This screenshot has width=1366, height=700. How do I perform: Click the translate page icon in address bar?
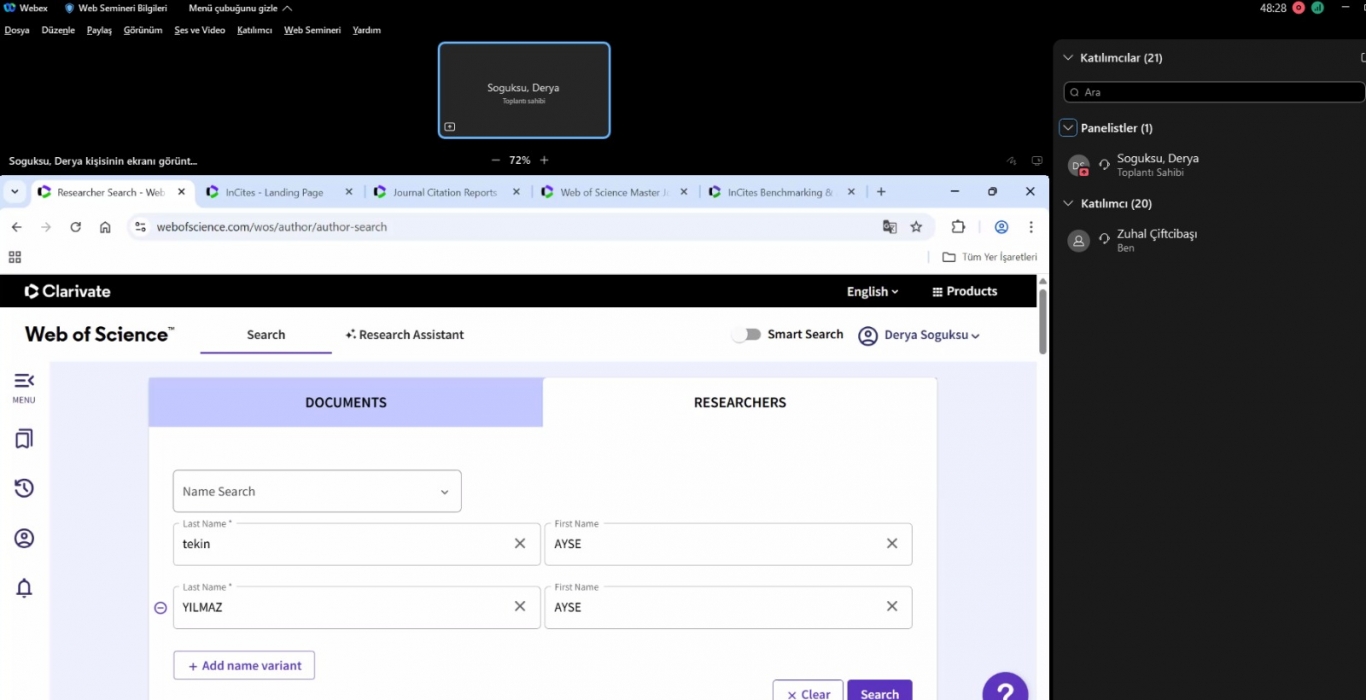(890, 227)
